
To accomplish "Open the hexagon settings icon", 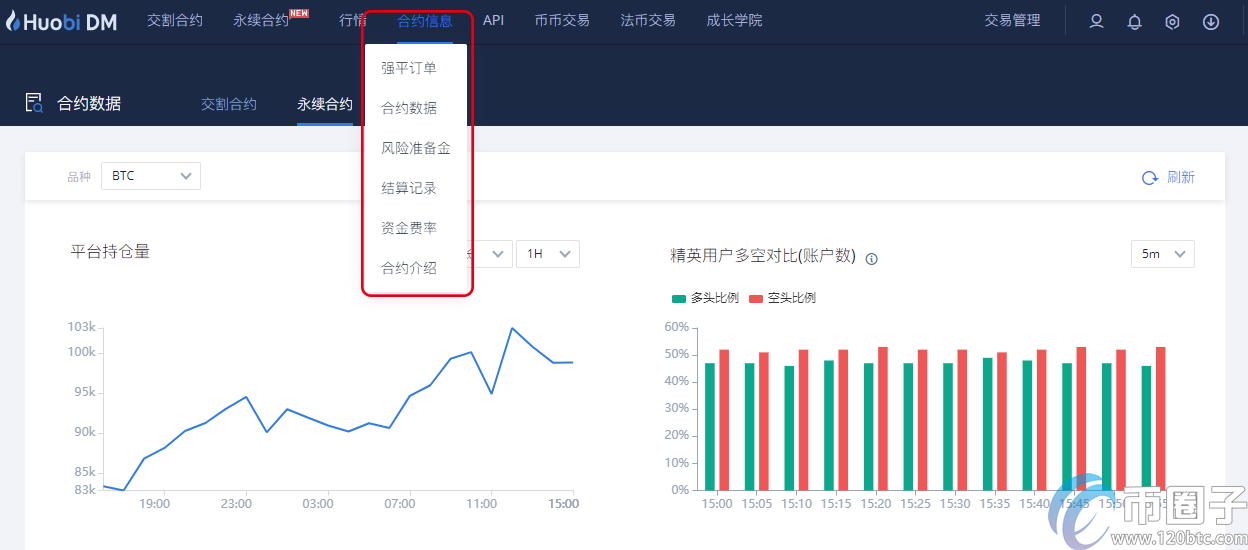I will click(x=1172, y=21).
